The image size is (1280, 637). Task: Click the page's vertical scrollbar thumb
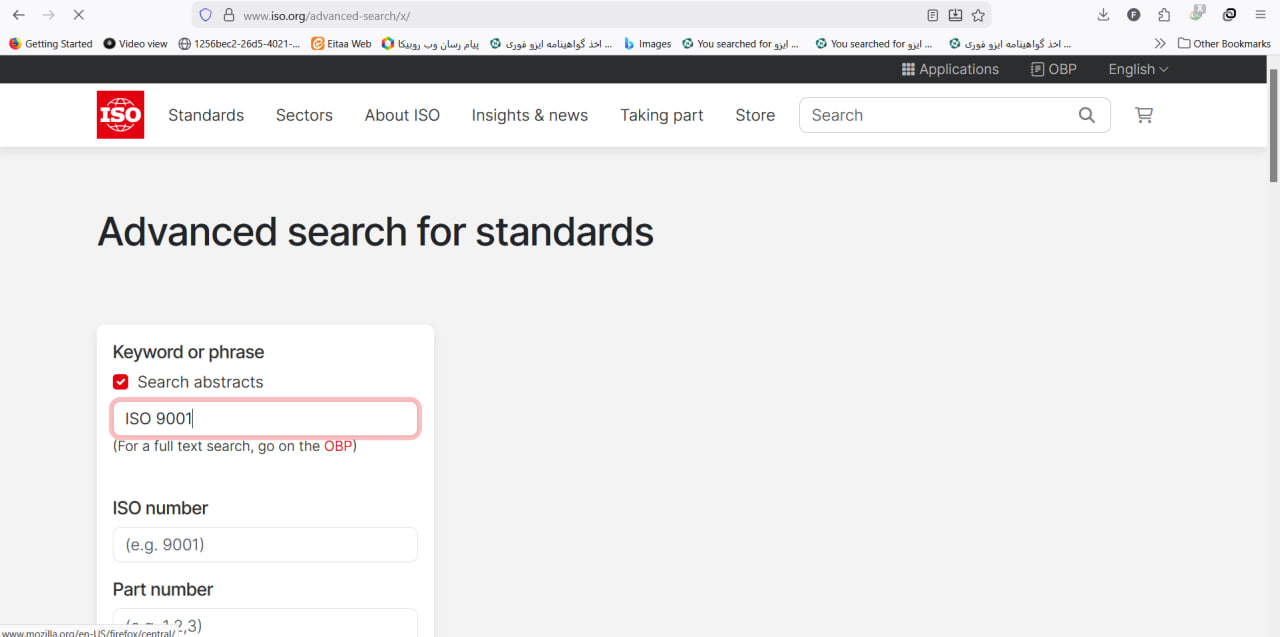(x=1273, y=125)
